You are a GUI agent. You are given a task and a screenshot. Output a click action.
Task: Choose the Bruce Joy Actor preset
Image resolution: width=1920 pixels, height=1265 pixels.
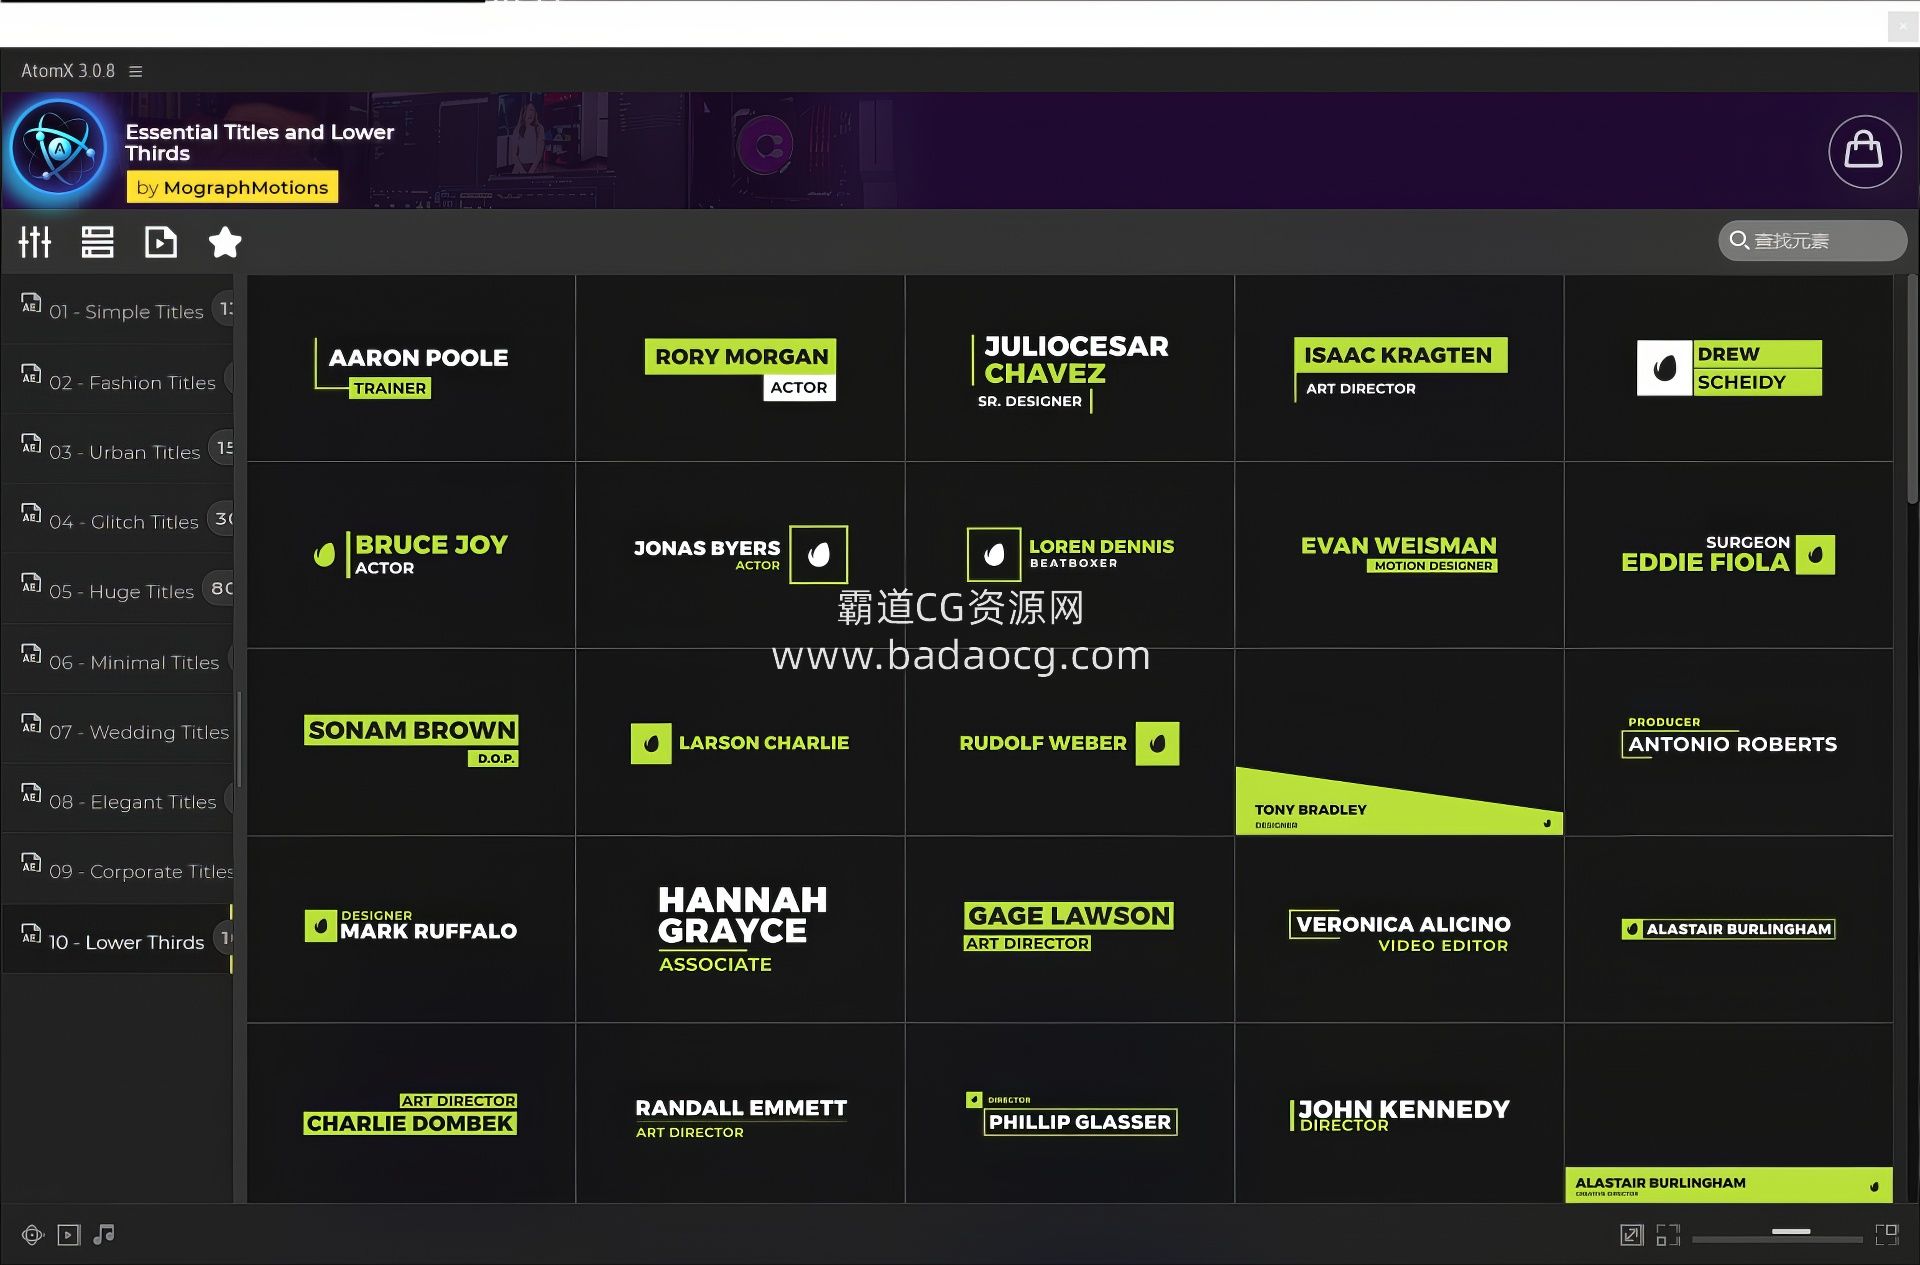pos(411,555)
